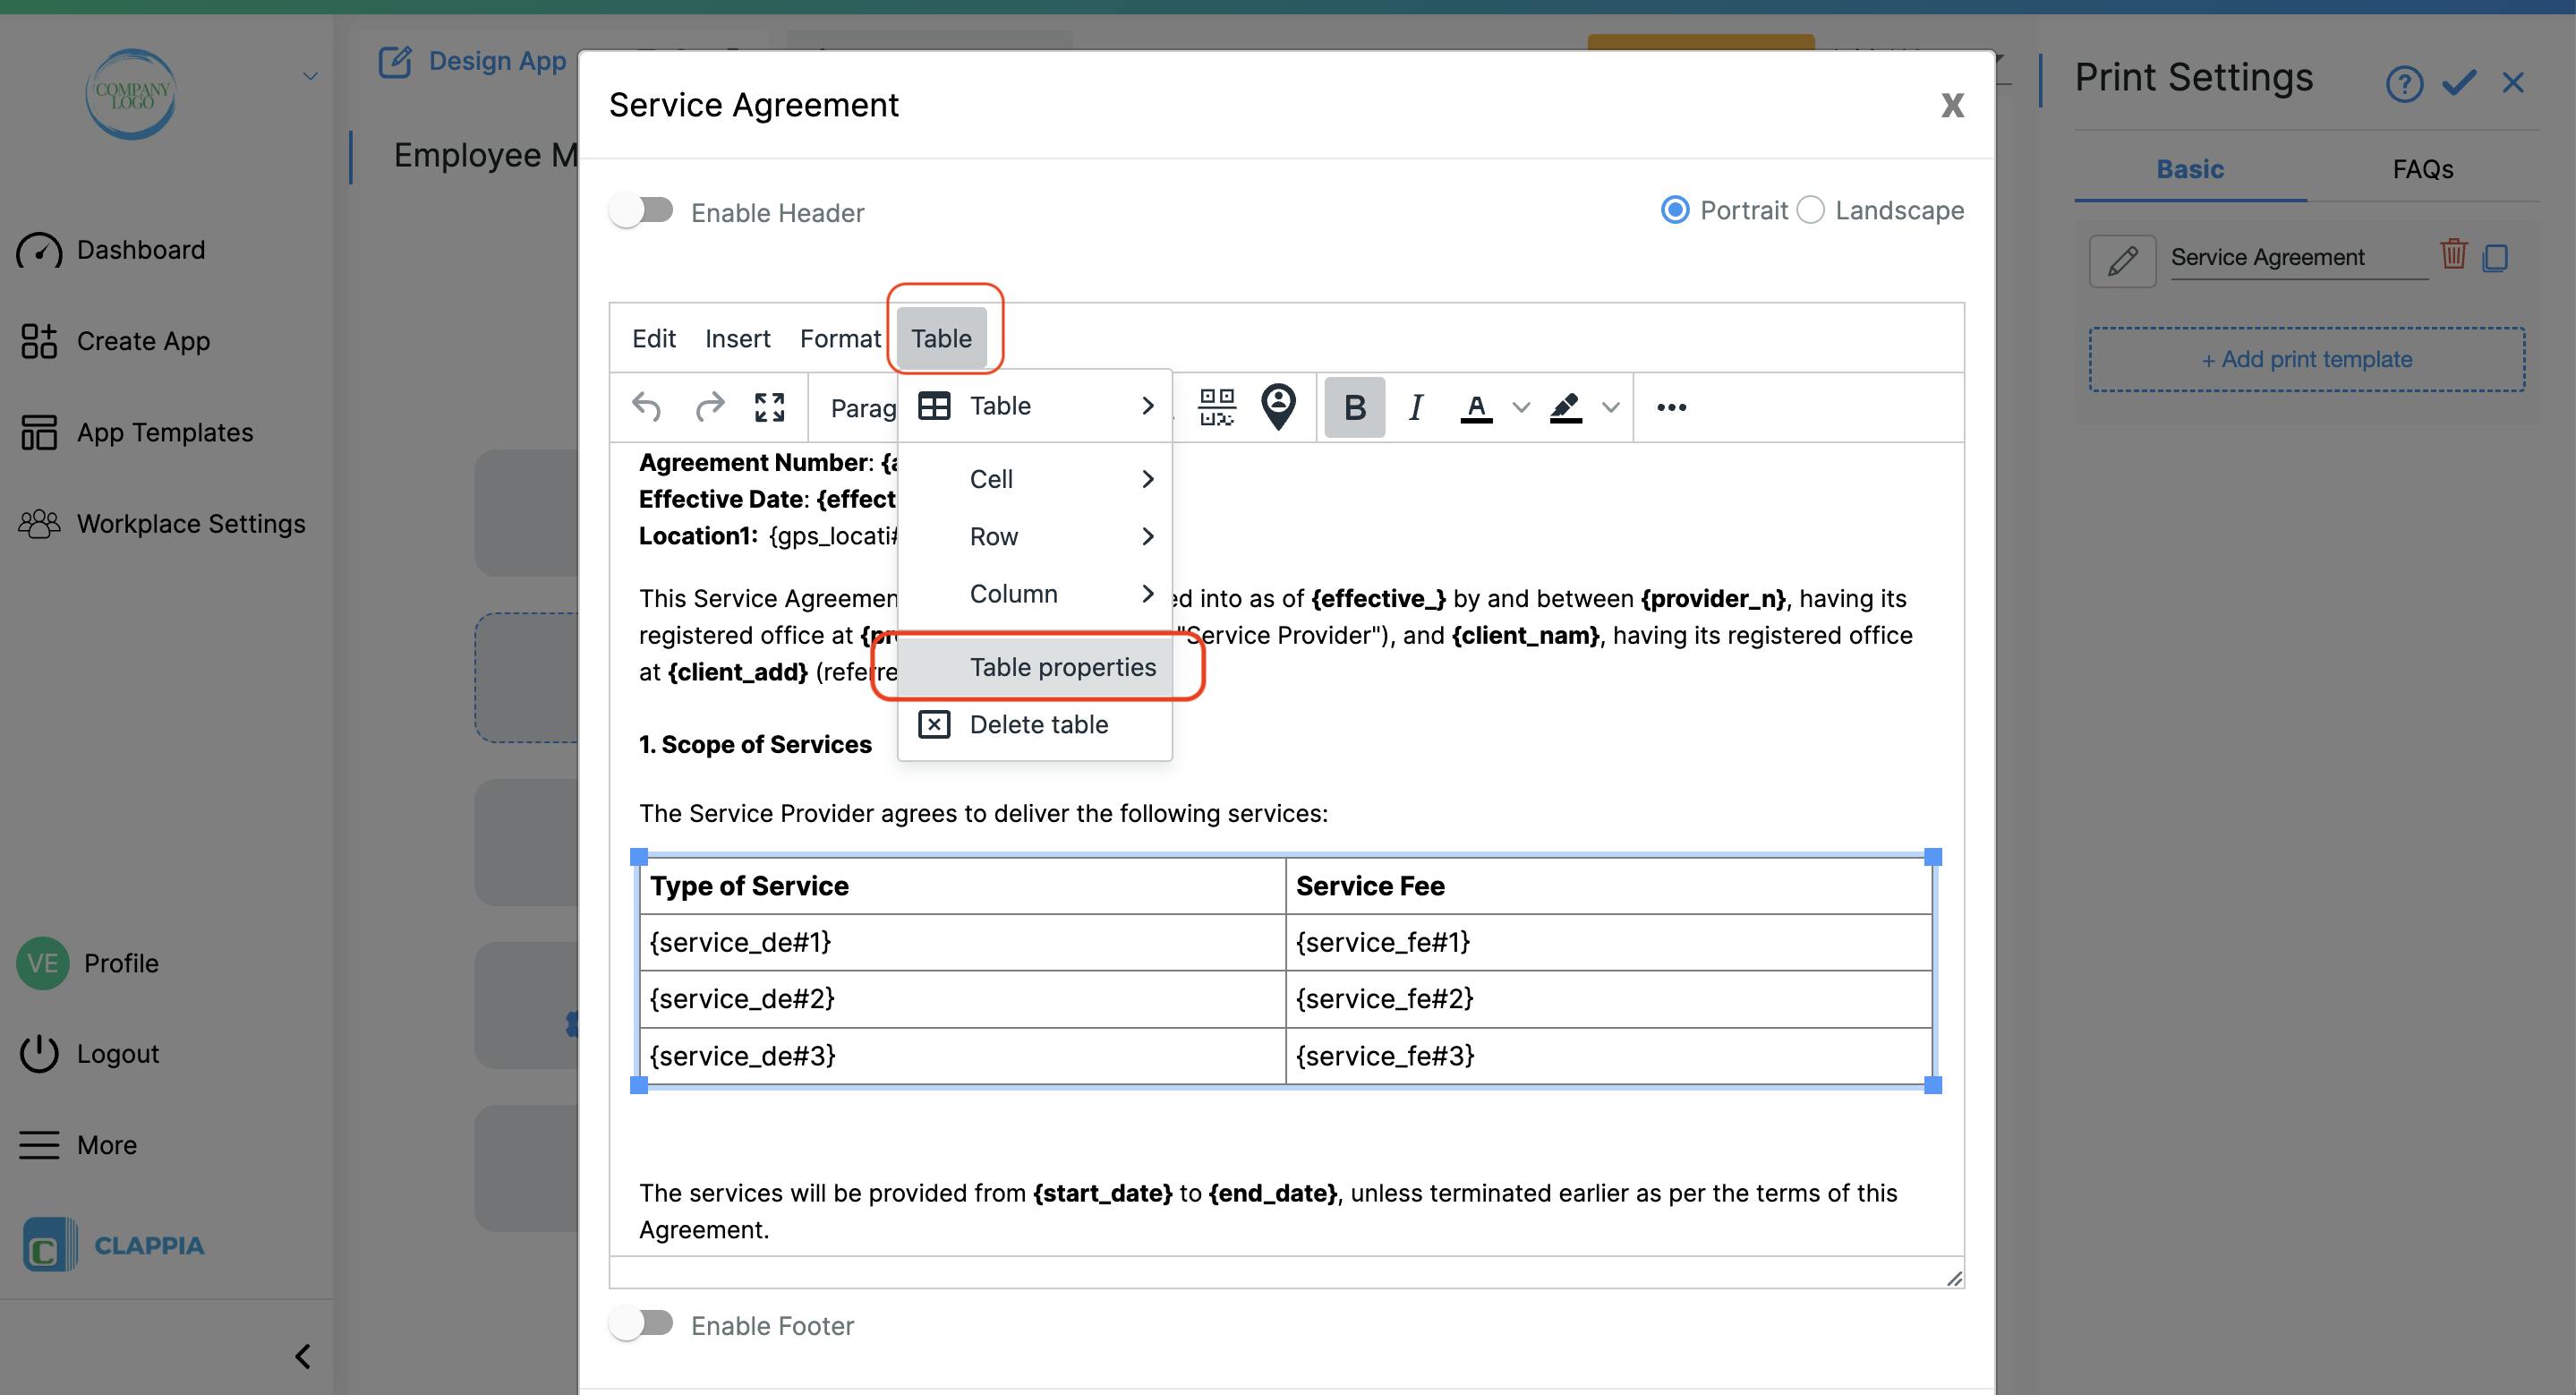Enable Header toggle switch

[x=642, y=211]
